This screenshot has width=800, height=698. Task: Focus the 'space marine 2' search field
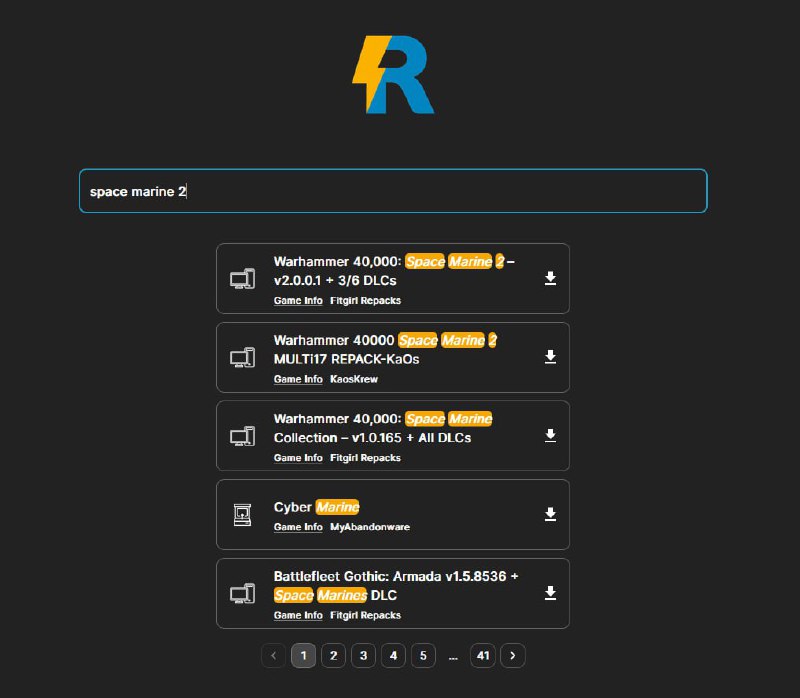[x=393, y=191]
